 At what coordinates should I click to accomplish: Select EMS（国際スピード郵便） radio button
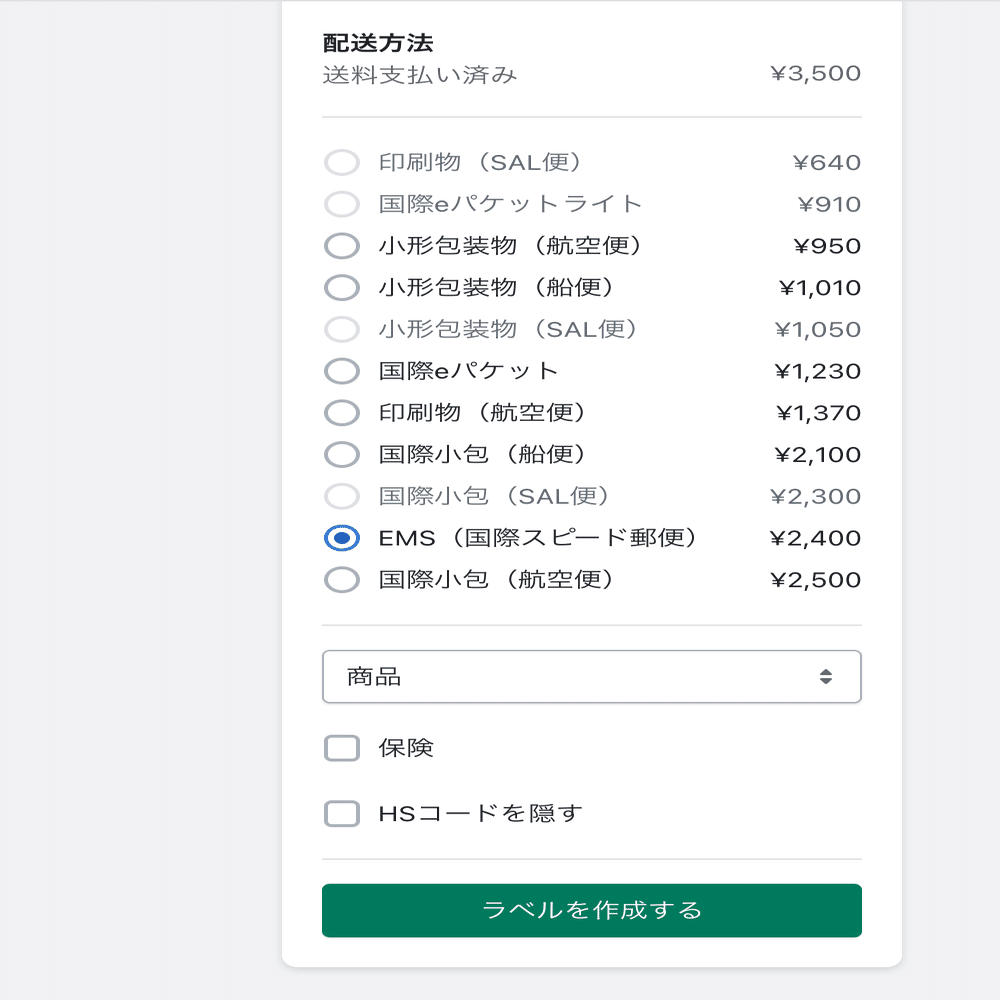[342, 538]
